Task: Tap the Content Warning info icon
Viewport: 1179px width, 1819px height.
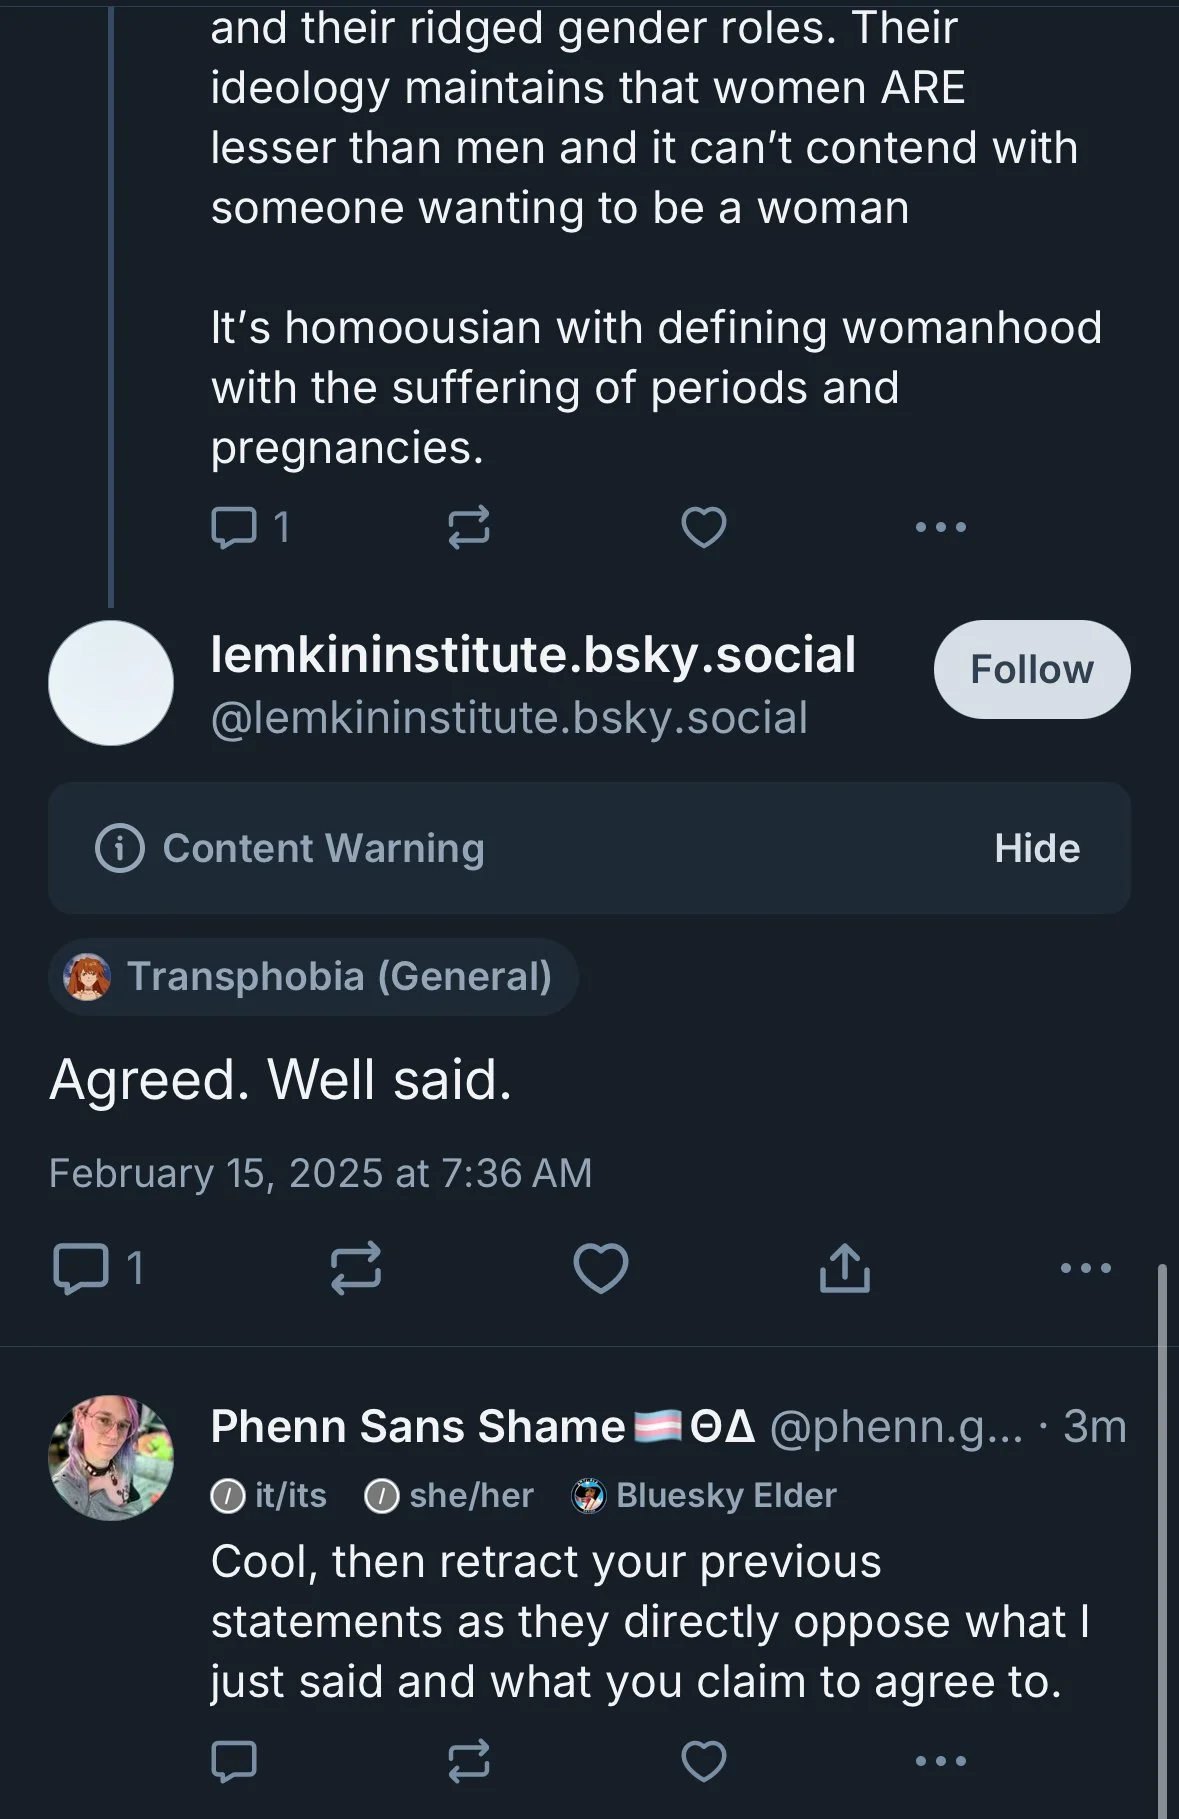Action: coord(120,848)
